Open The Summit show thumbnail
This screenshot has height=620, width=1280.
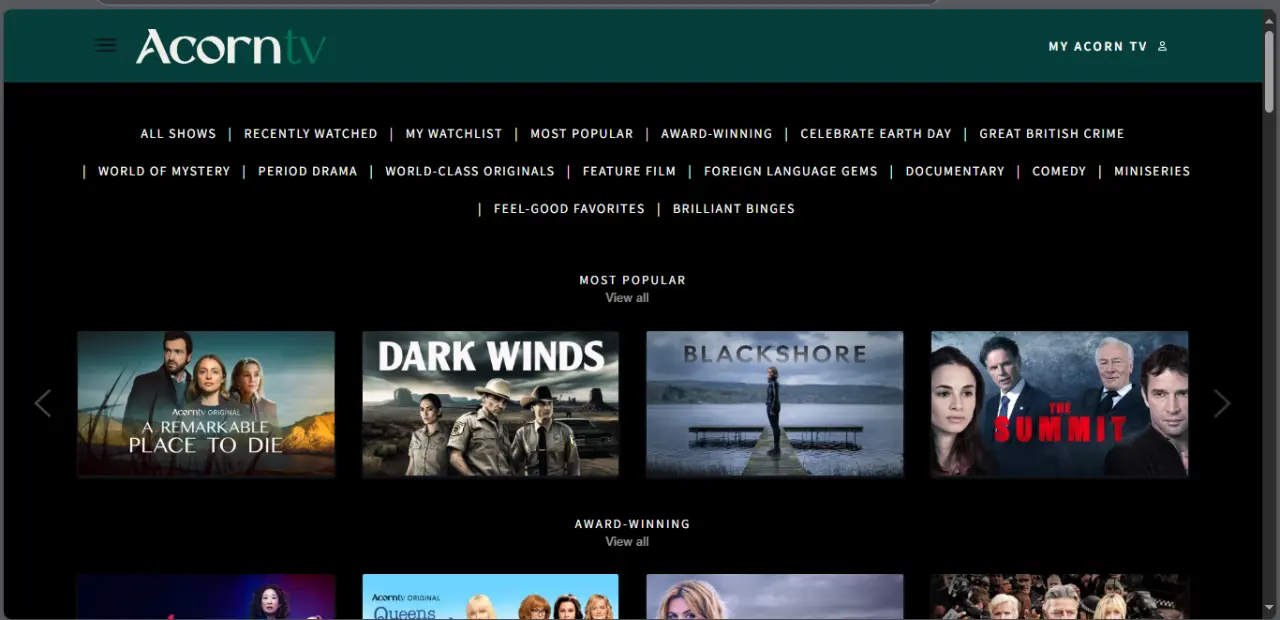1060,404
